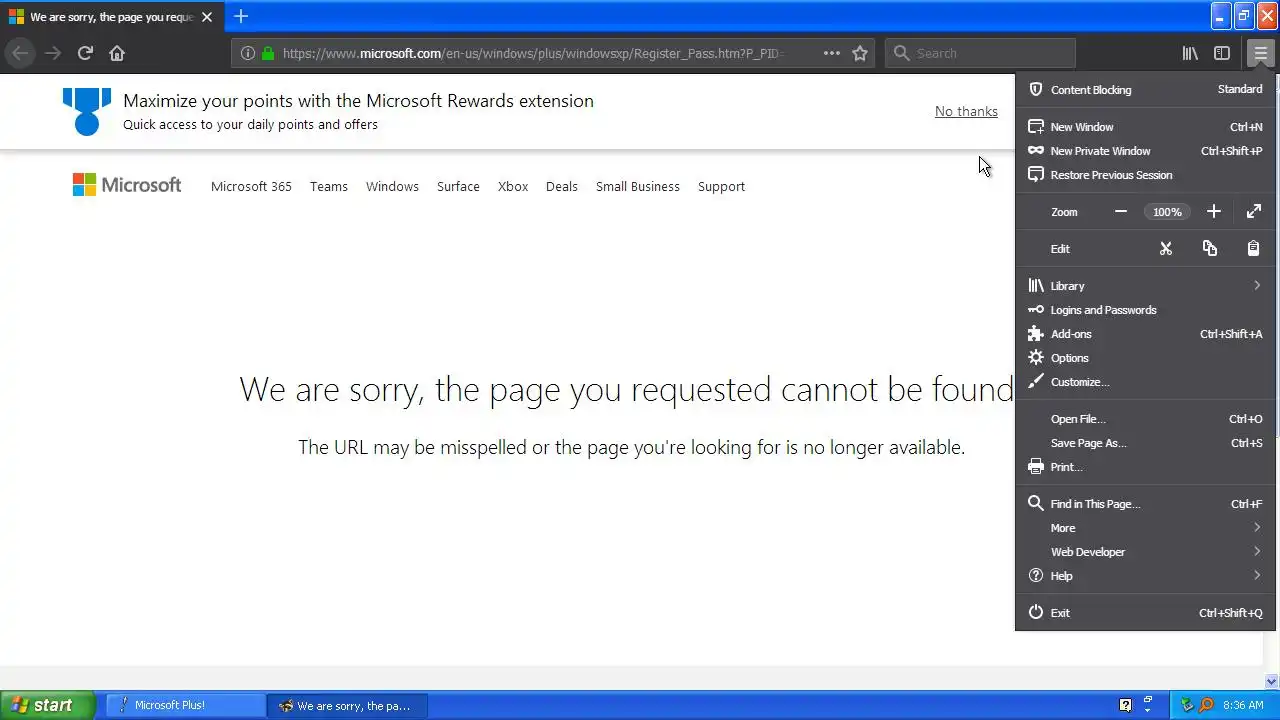Open Teams nav link
This screenshot has height=720, width=1280.
point(329,186)
